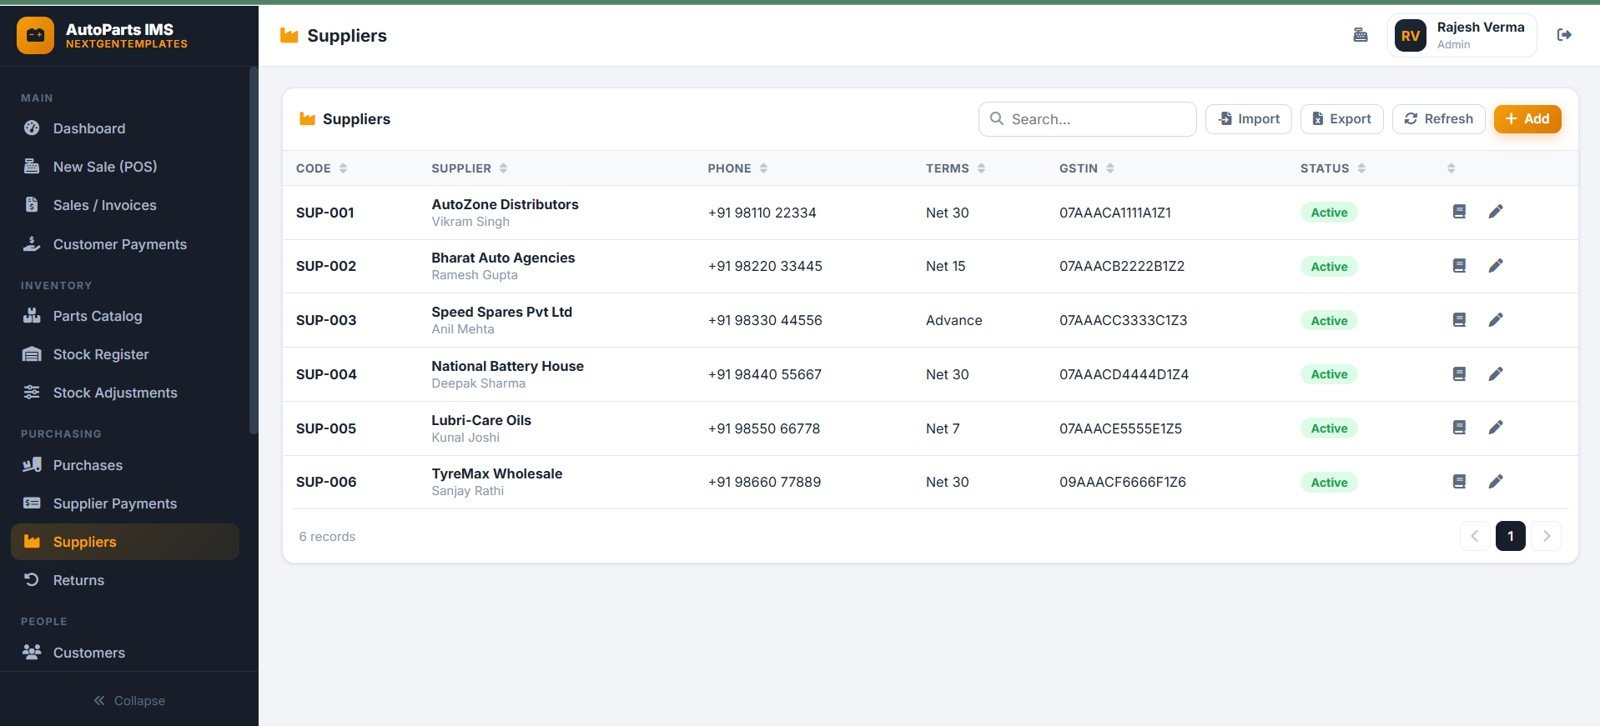Screen dimensions: 1600x726
Task: Click the Export button
Action: (1342, 119)
